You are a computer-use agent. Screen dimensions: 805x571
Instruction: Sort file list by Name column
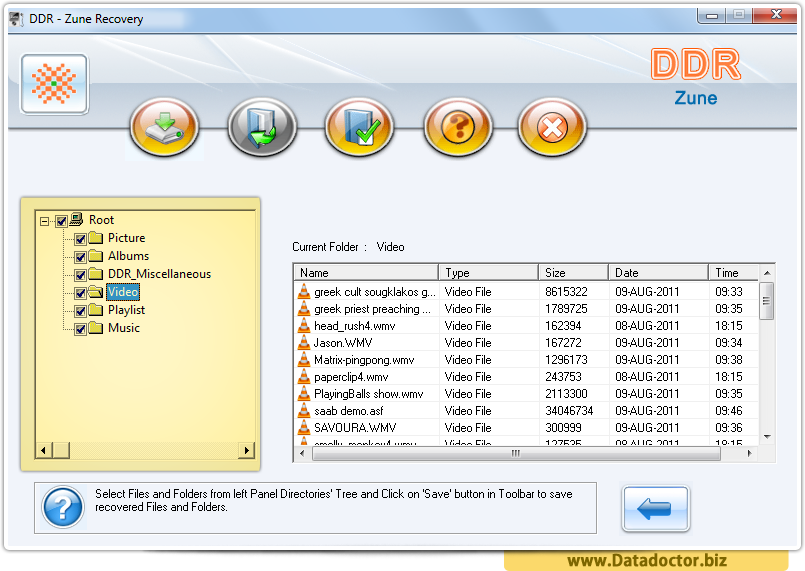pyautogui.click(x=366, y=273)
